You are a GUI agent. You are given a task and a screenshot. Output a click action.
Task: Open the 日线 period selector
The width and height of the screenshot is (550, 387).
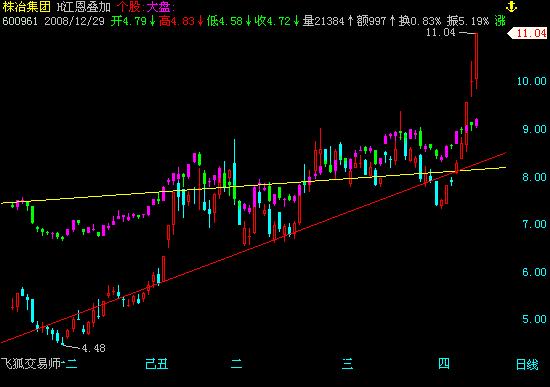click(x=527, y=365)
